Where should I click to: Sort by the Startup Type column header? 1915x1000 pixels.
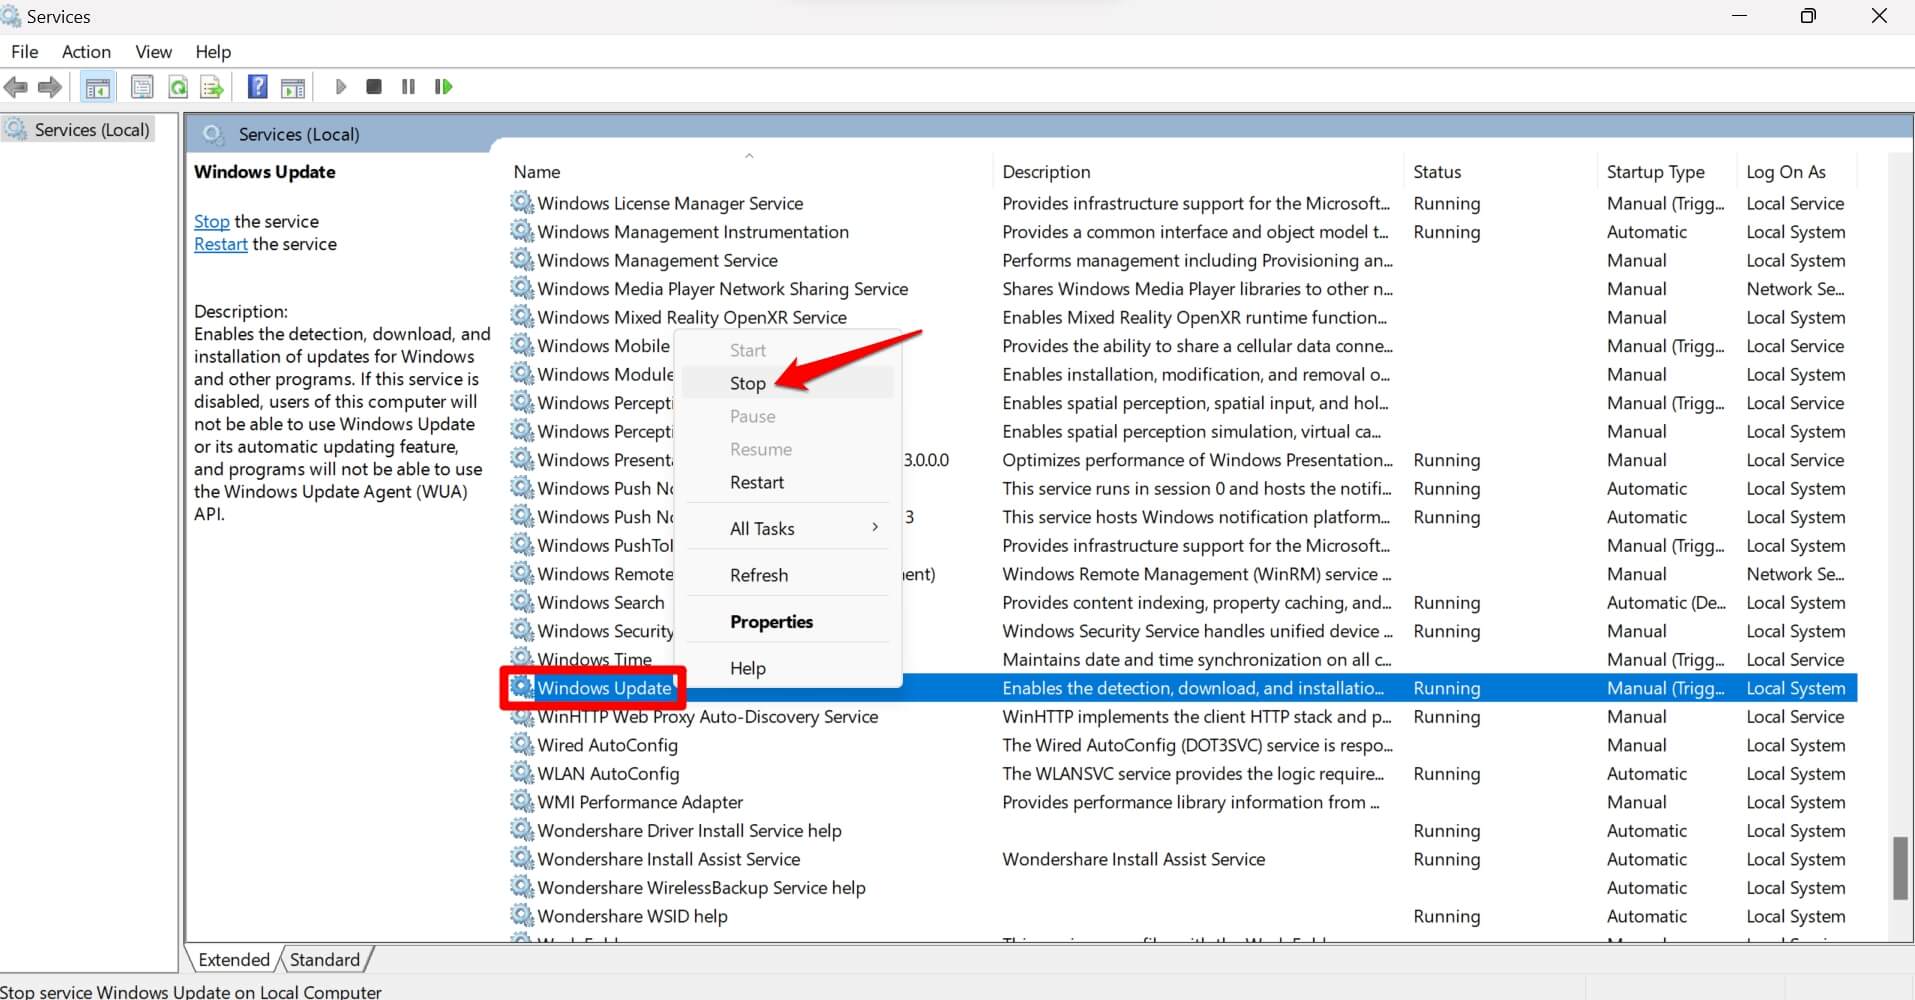tap(1667, 172)
